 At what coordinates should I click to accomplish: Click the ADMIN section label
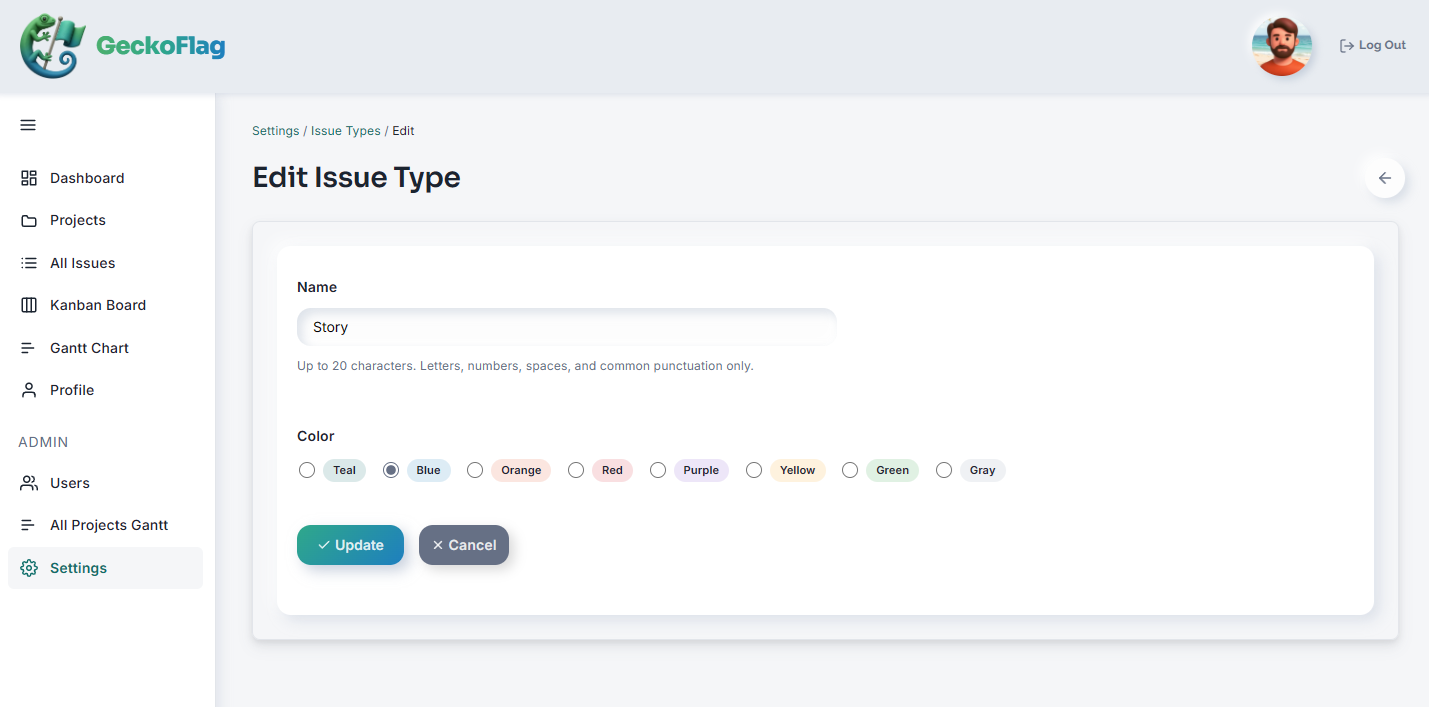tap(43, 442)
